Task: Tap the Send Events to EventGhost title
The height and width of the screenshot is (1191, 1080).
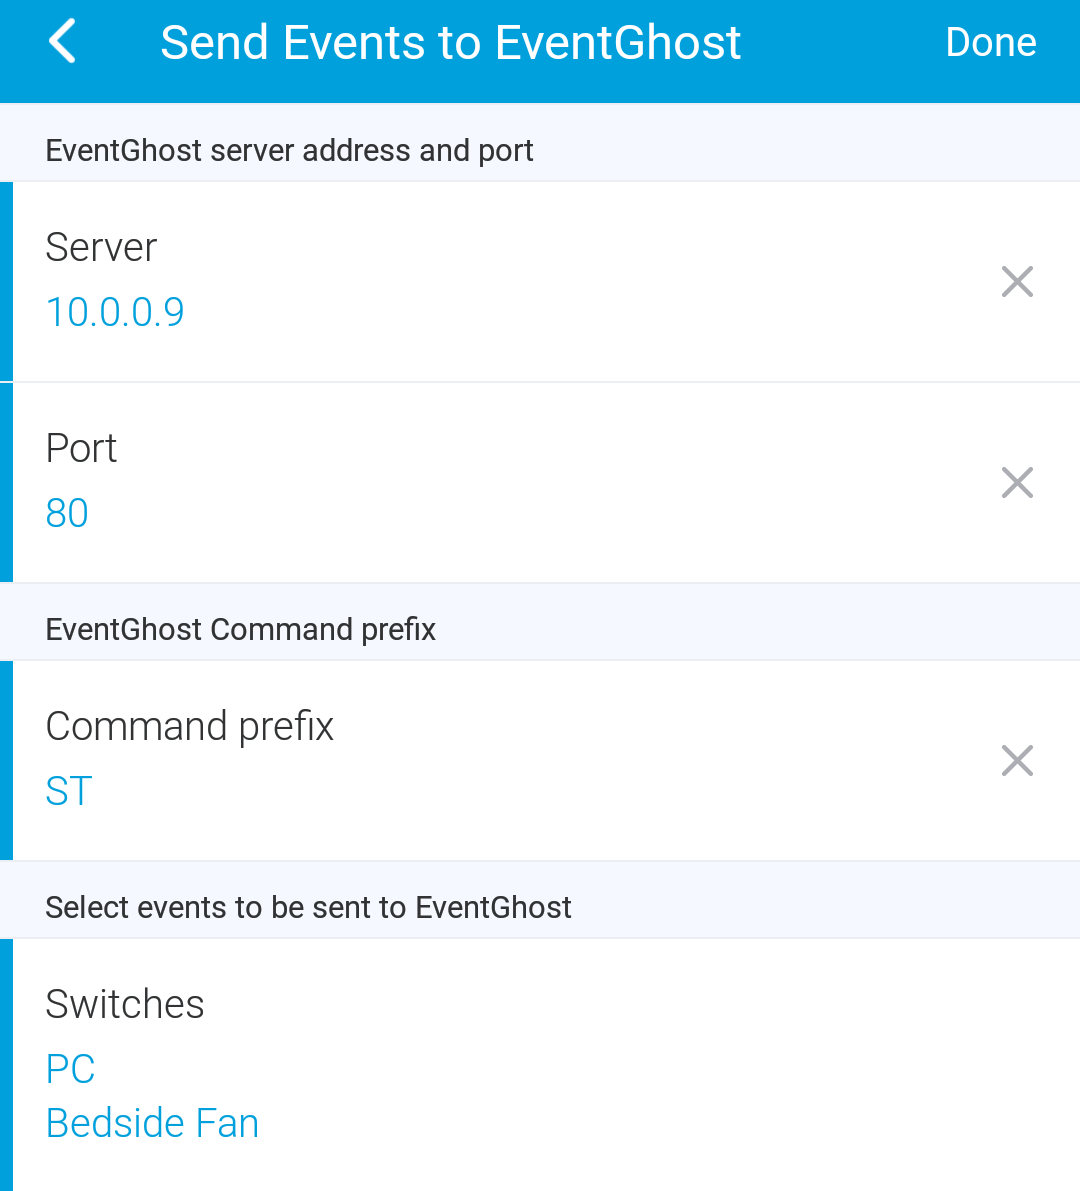Action: pyautogui.click(x=450, y=42)
